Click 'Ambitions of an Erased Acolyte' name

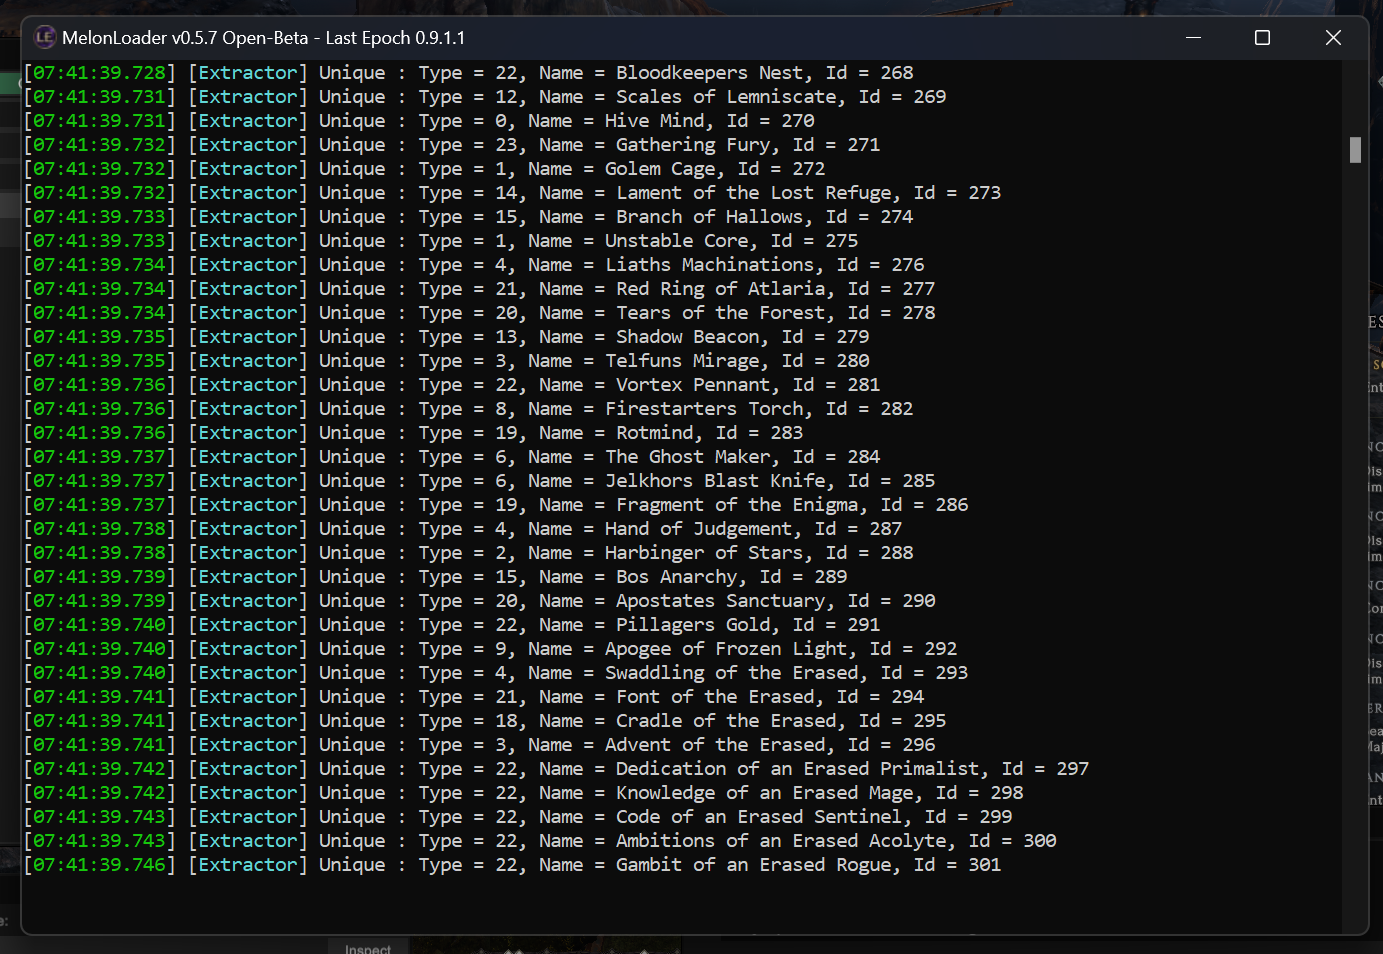(781, 841)
